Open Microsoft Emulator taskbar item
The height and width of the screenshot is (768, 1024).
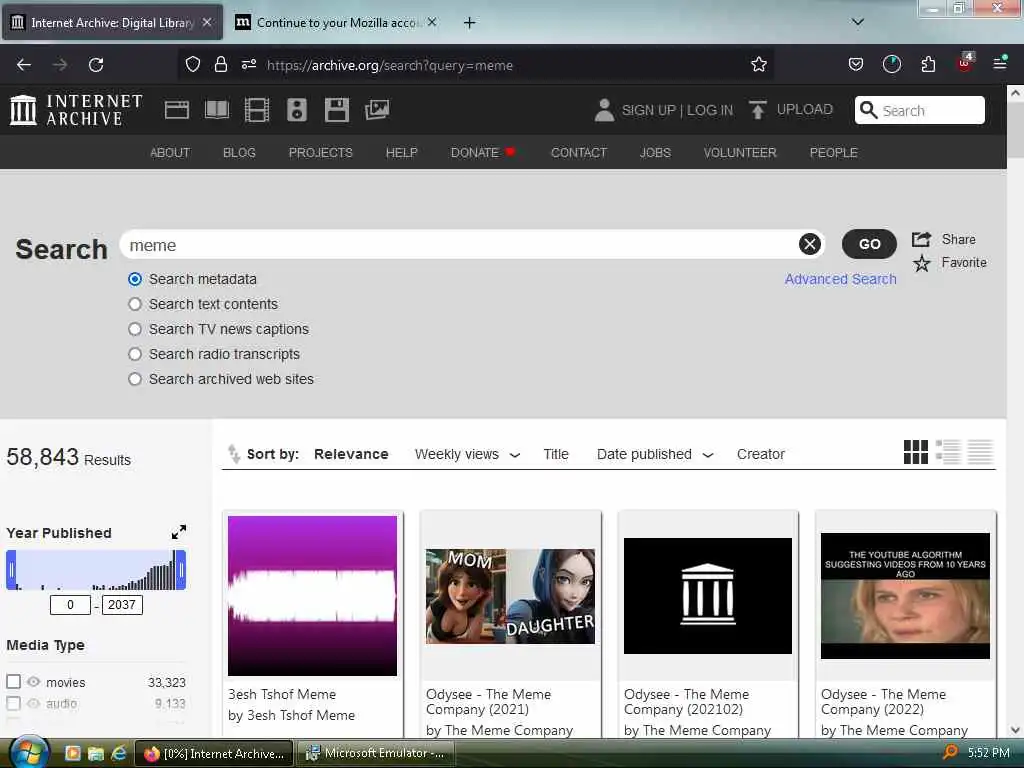374,753
